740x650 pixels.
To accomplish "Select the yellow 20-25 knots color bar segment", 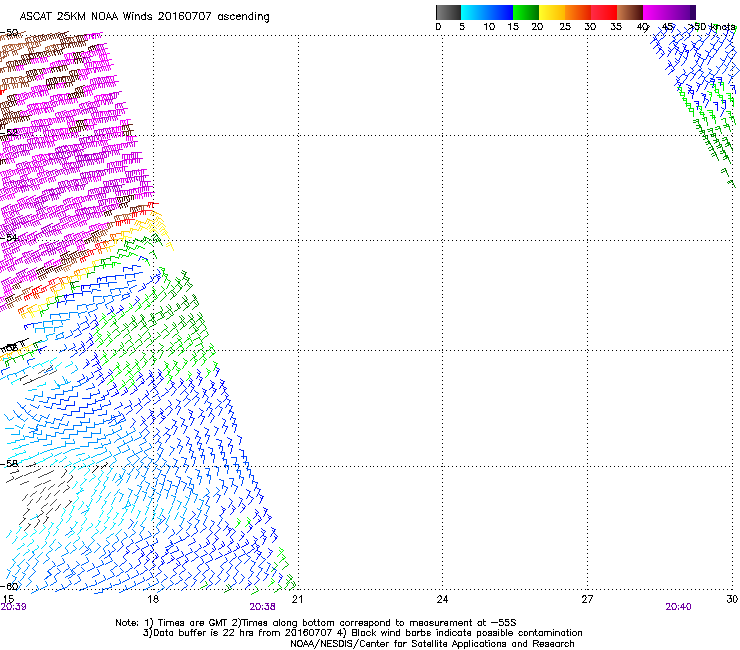I will tap(552, 12).
